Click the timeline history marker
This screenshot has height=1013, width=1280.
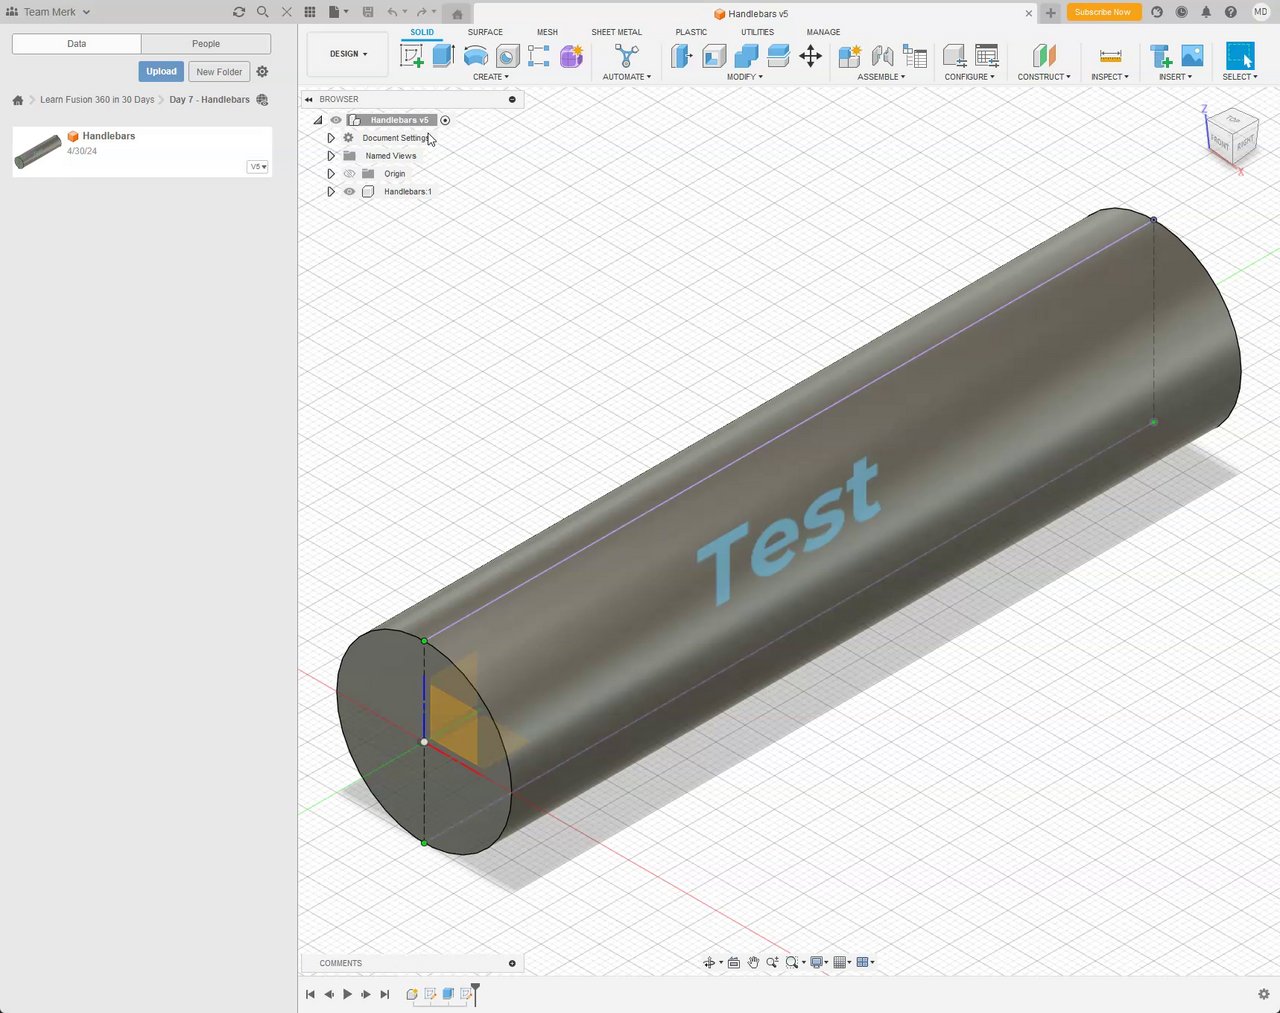pyautogui.click(x=475, y=993)
